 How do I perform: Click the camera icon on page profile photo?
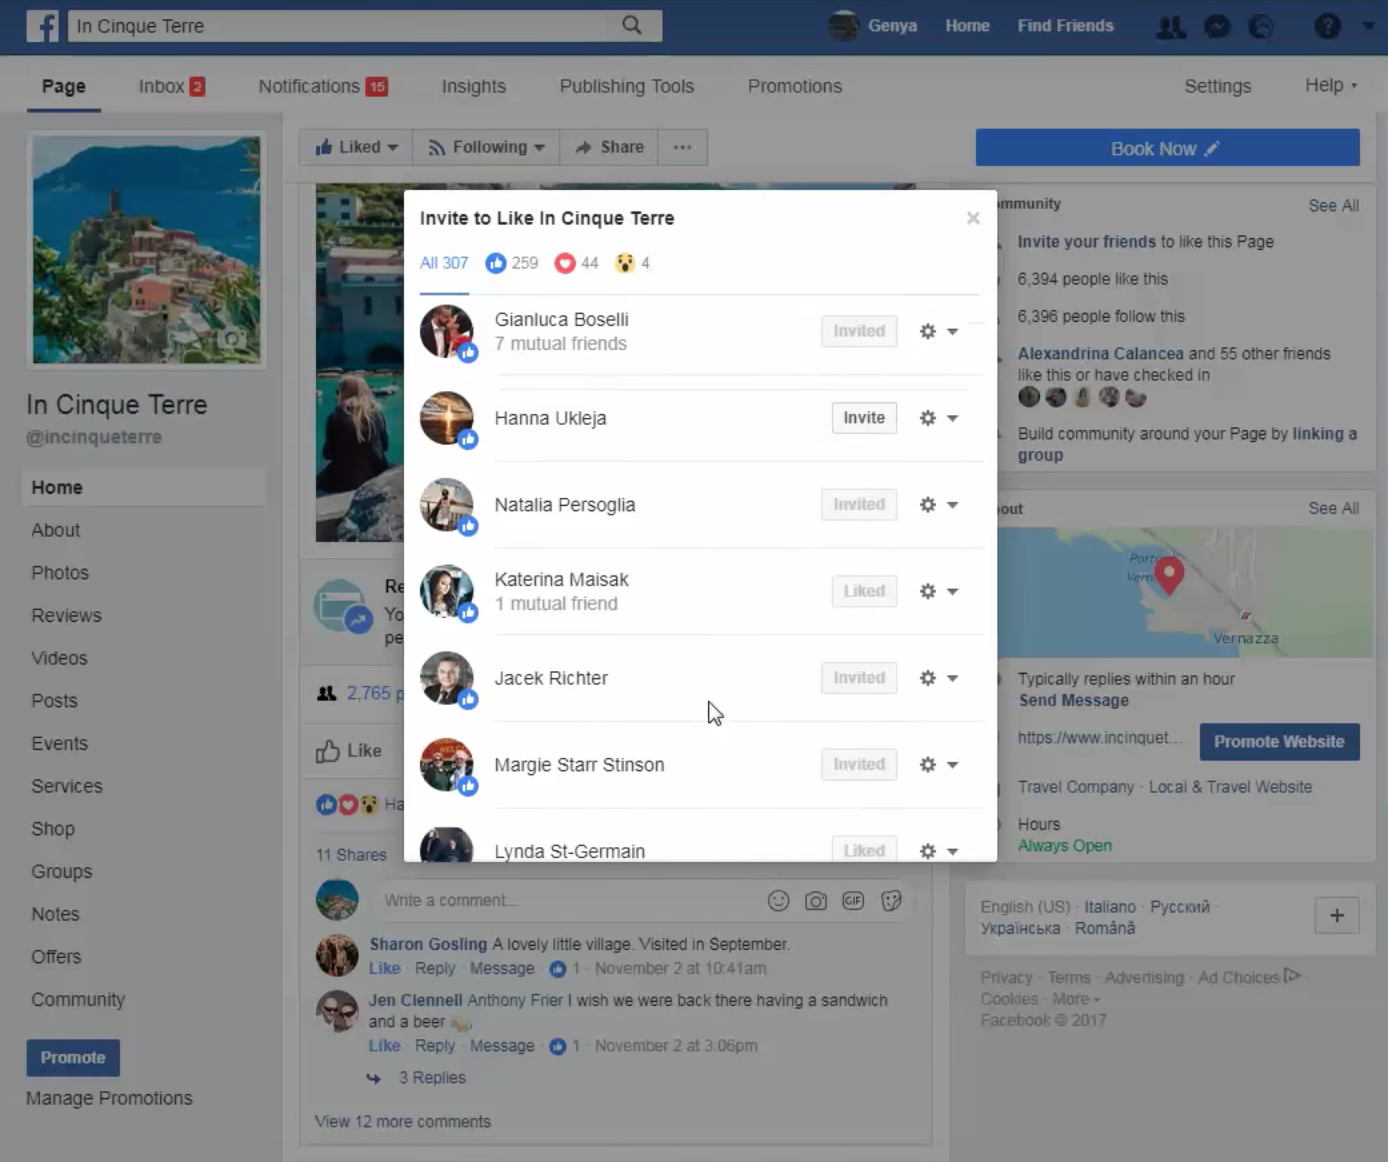tap(232, 339)
